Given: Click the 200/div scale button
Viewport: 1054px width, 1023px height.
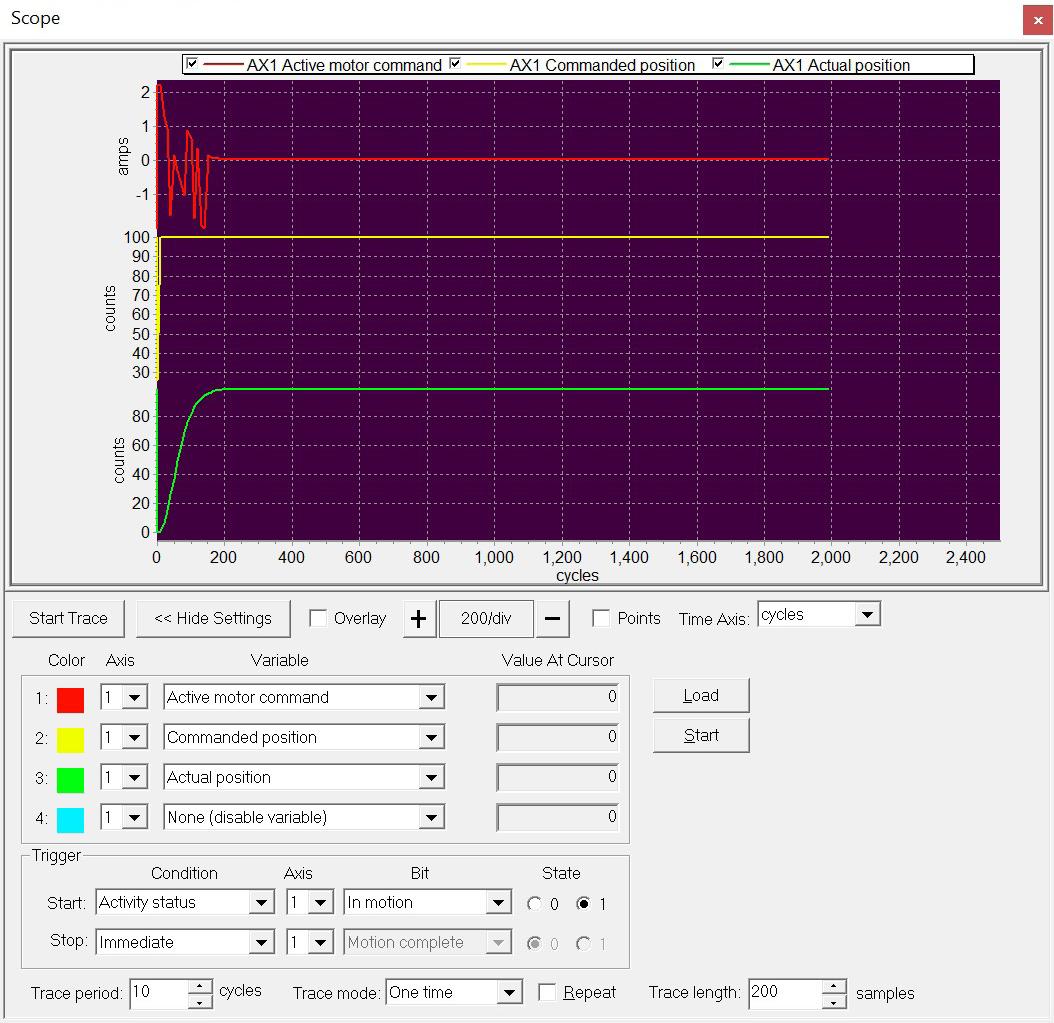Looking at the screenshot, I should click(x=486, y=618).
